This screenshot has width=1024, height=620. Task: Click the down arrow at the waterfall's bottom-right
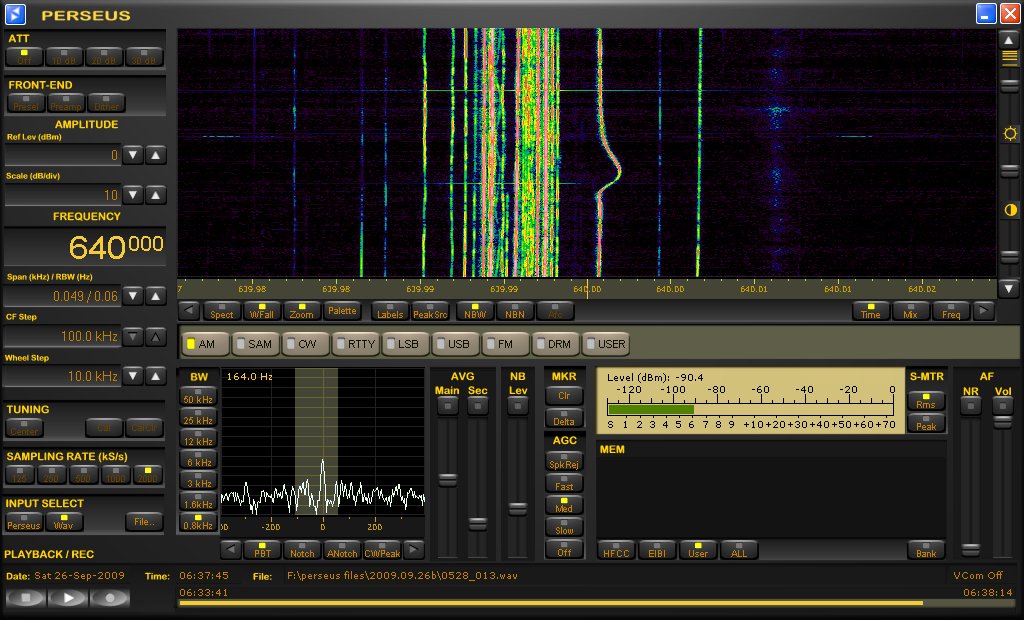point(1009,287)
